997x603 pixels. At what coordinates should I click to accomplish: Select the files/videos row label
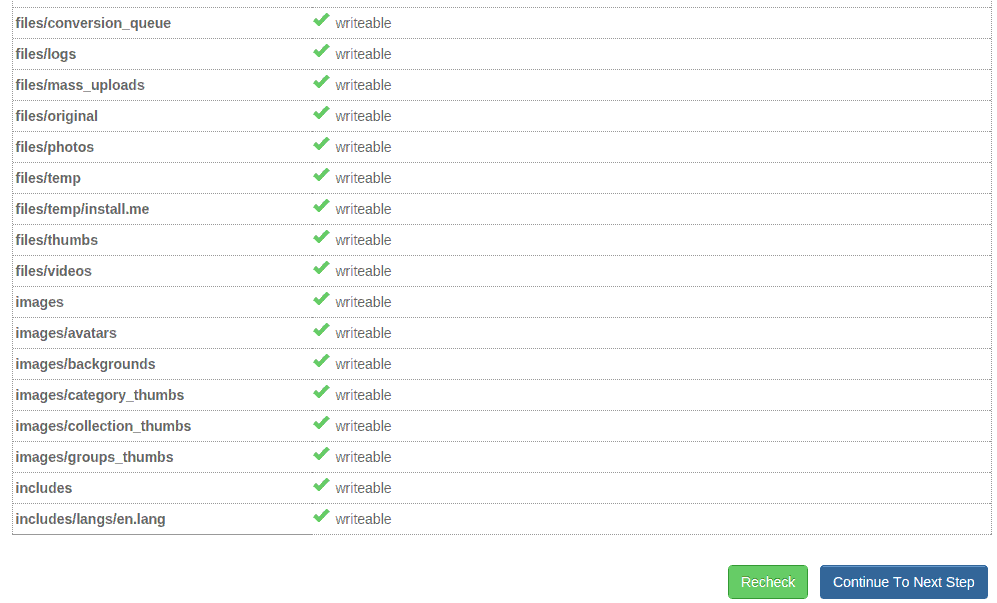(53, 271)
